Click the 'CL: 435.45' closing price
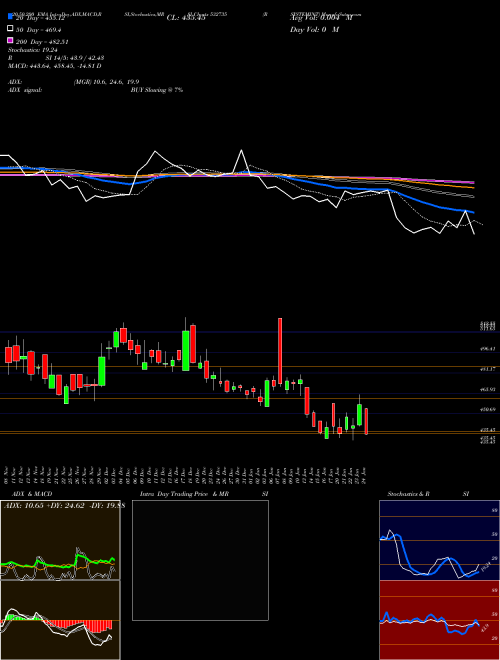This screenshot has width=500, height=660. 186,18
